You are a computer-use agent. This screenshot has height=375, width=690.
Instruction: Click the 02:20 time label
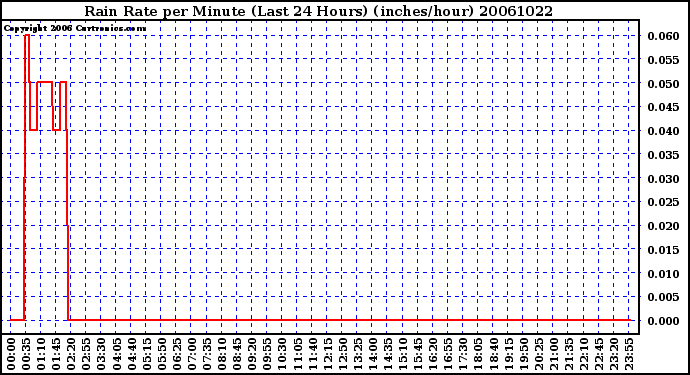click(71, 354)
